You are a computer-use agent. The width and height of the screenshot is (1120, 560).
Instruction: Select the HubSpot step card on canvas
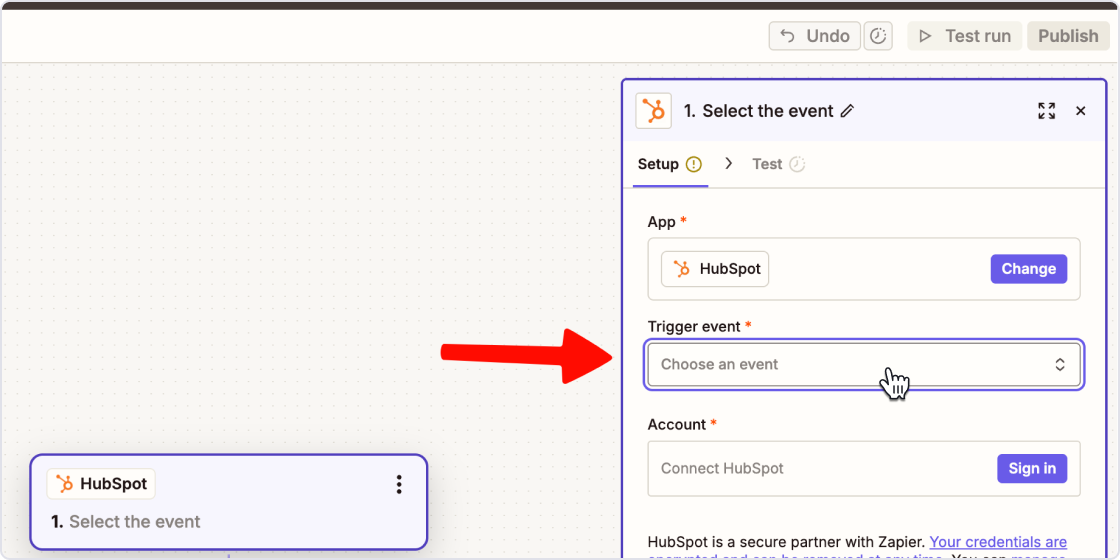point(229,502)
